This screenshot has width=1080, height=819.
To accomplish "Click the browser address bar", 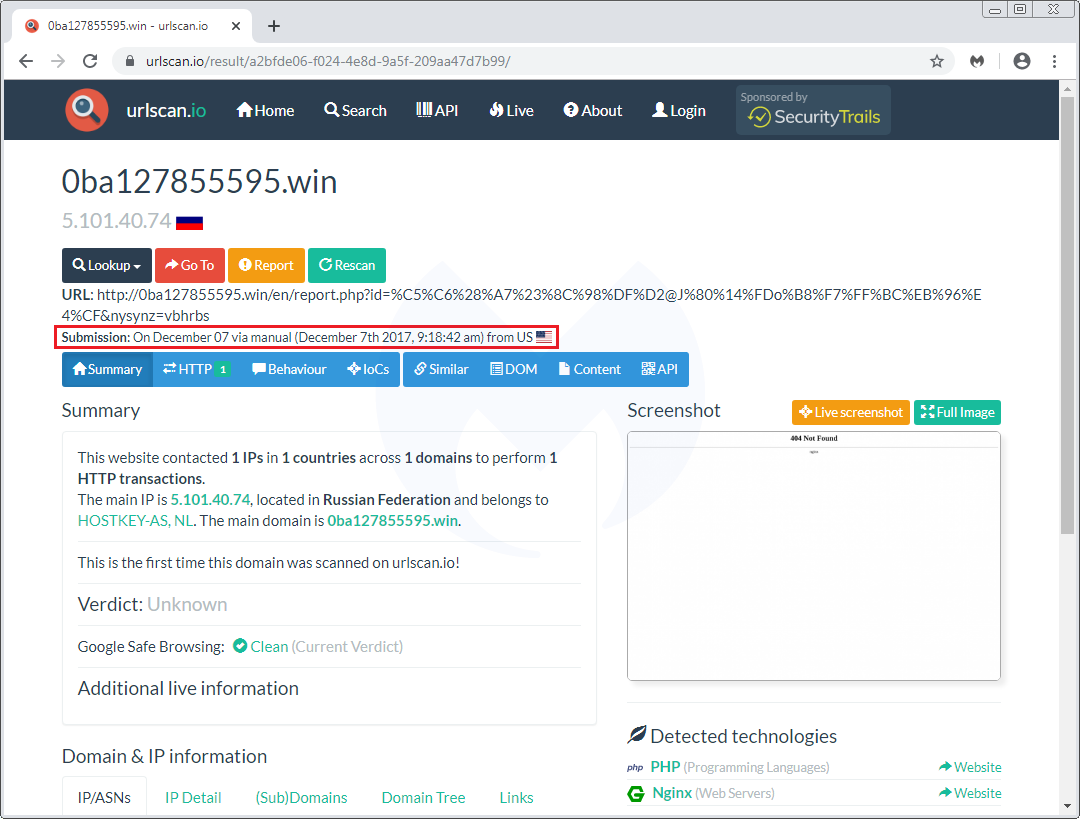I will 520,61.
